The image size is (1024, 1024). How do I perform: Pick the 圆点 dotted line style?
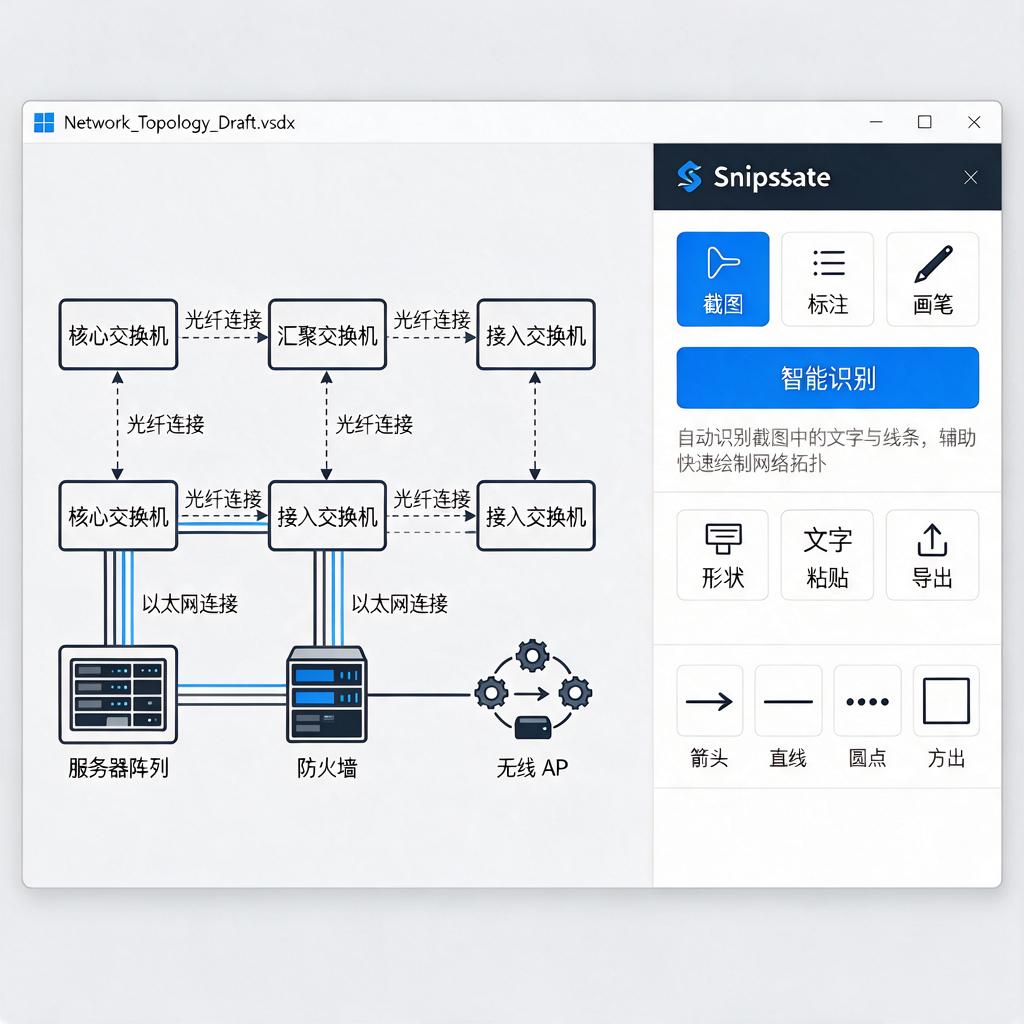[867, 701]
